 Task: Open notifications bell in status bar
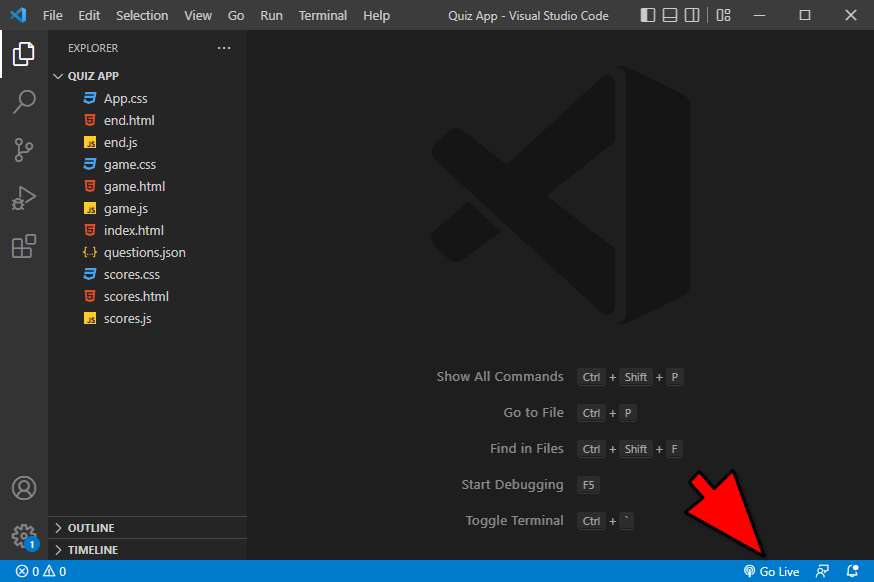pos(852,571)
